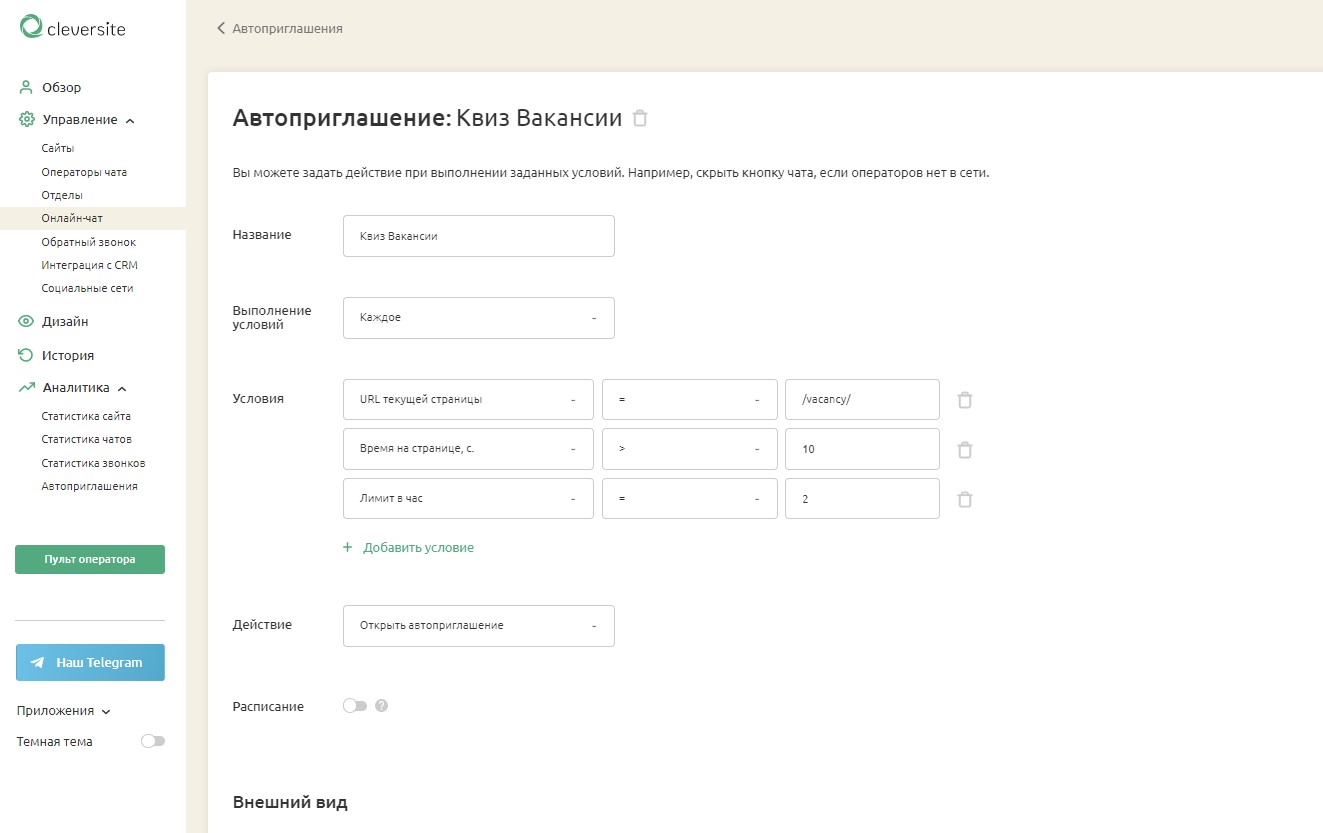The width and height of the screenshot is (1323, 833).
Task: Open the operator dropdown for URL condition
Action: [x=690, y=399]
